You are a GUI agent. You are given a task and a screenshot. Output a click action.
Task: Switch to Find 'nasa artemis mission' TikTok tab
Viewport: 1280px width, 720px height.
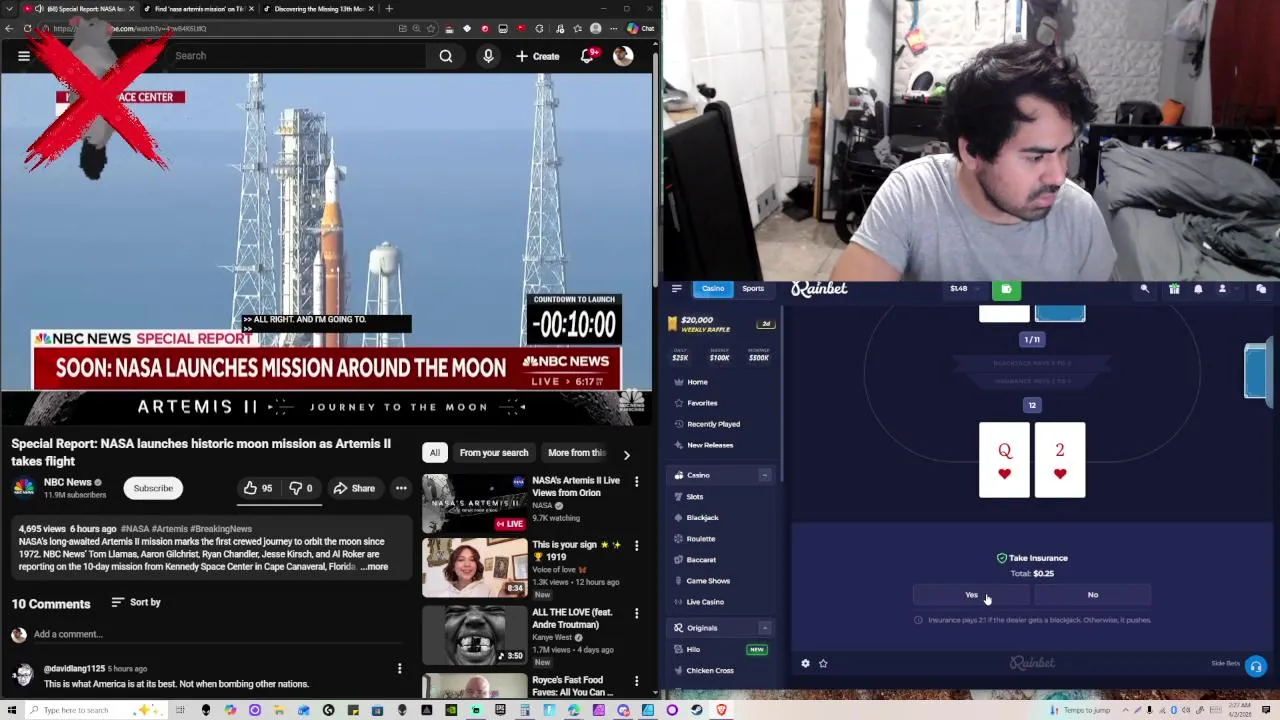click(x=198, y=9)
